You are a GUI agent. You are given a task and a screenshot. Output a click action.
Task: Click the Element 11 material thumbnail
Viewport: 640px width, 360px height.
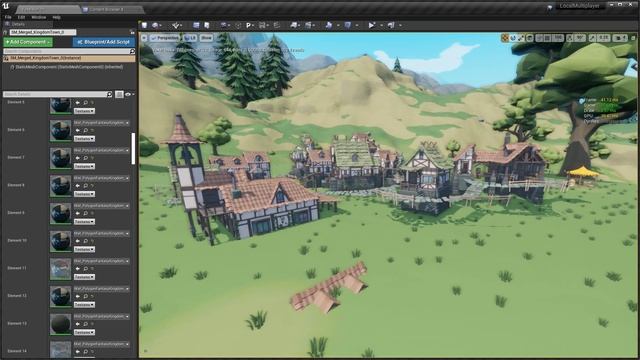60,269
